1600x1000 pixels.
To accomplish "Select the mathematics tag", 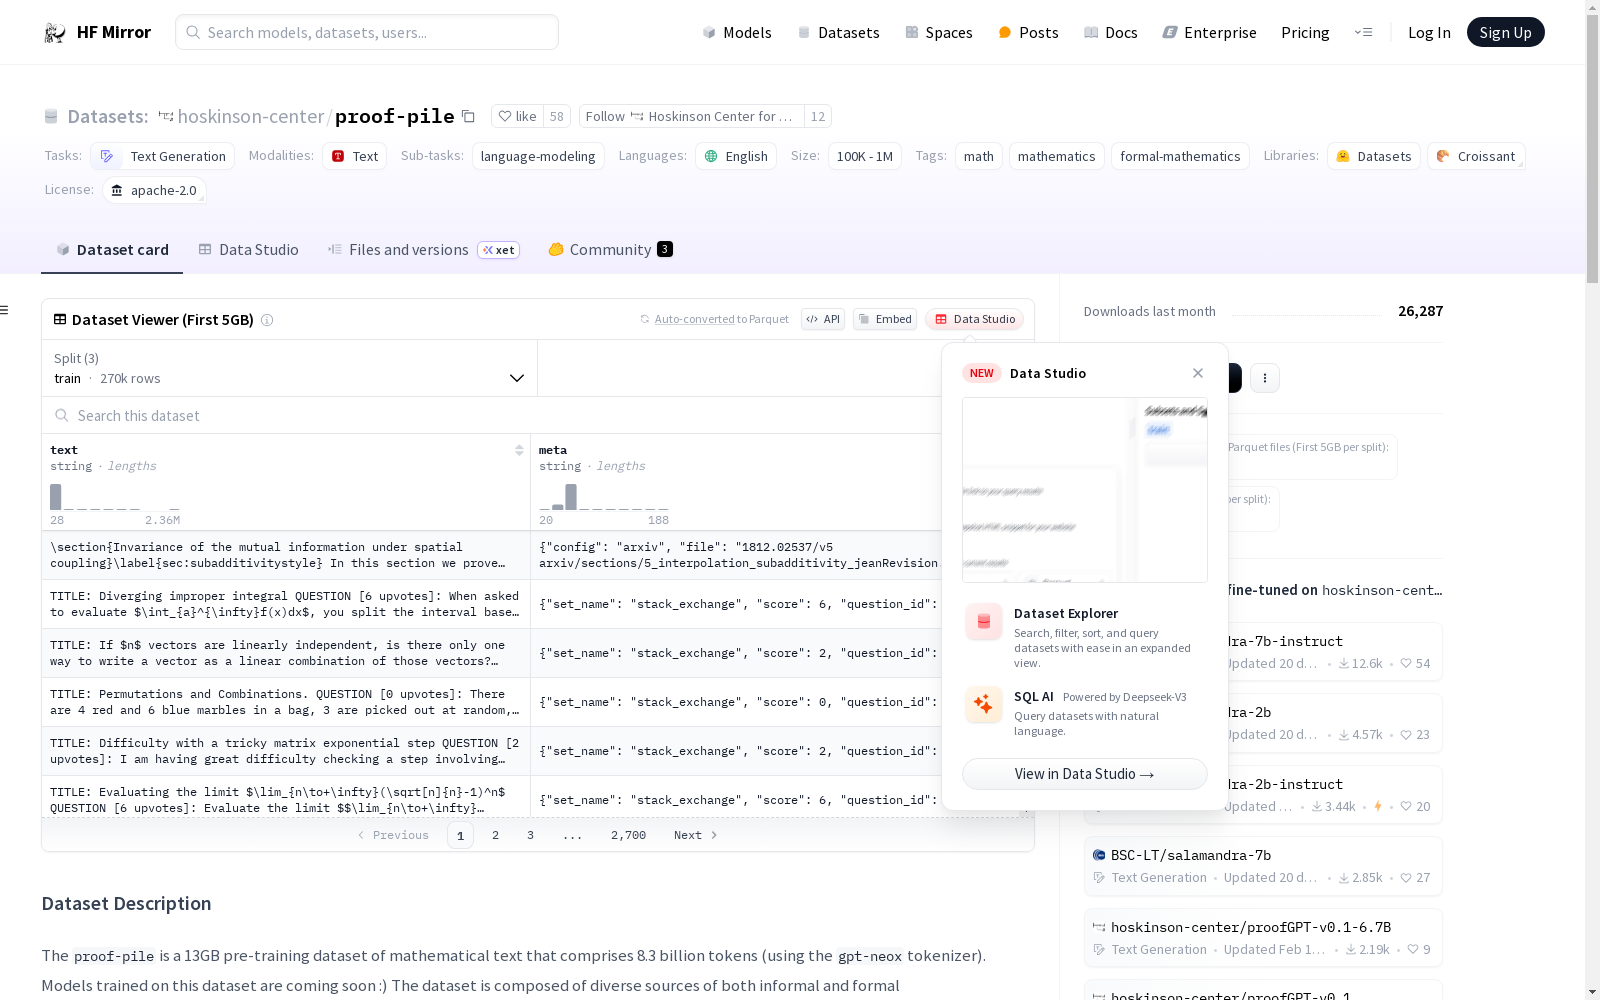I will (x=1057, y=156).
